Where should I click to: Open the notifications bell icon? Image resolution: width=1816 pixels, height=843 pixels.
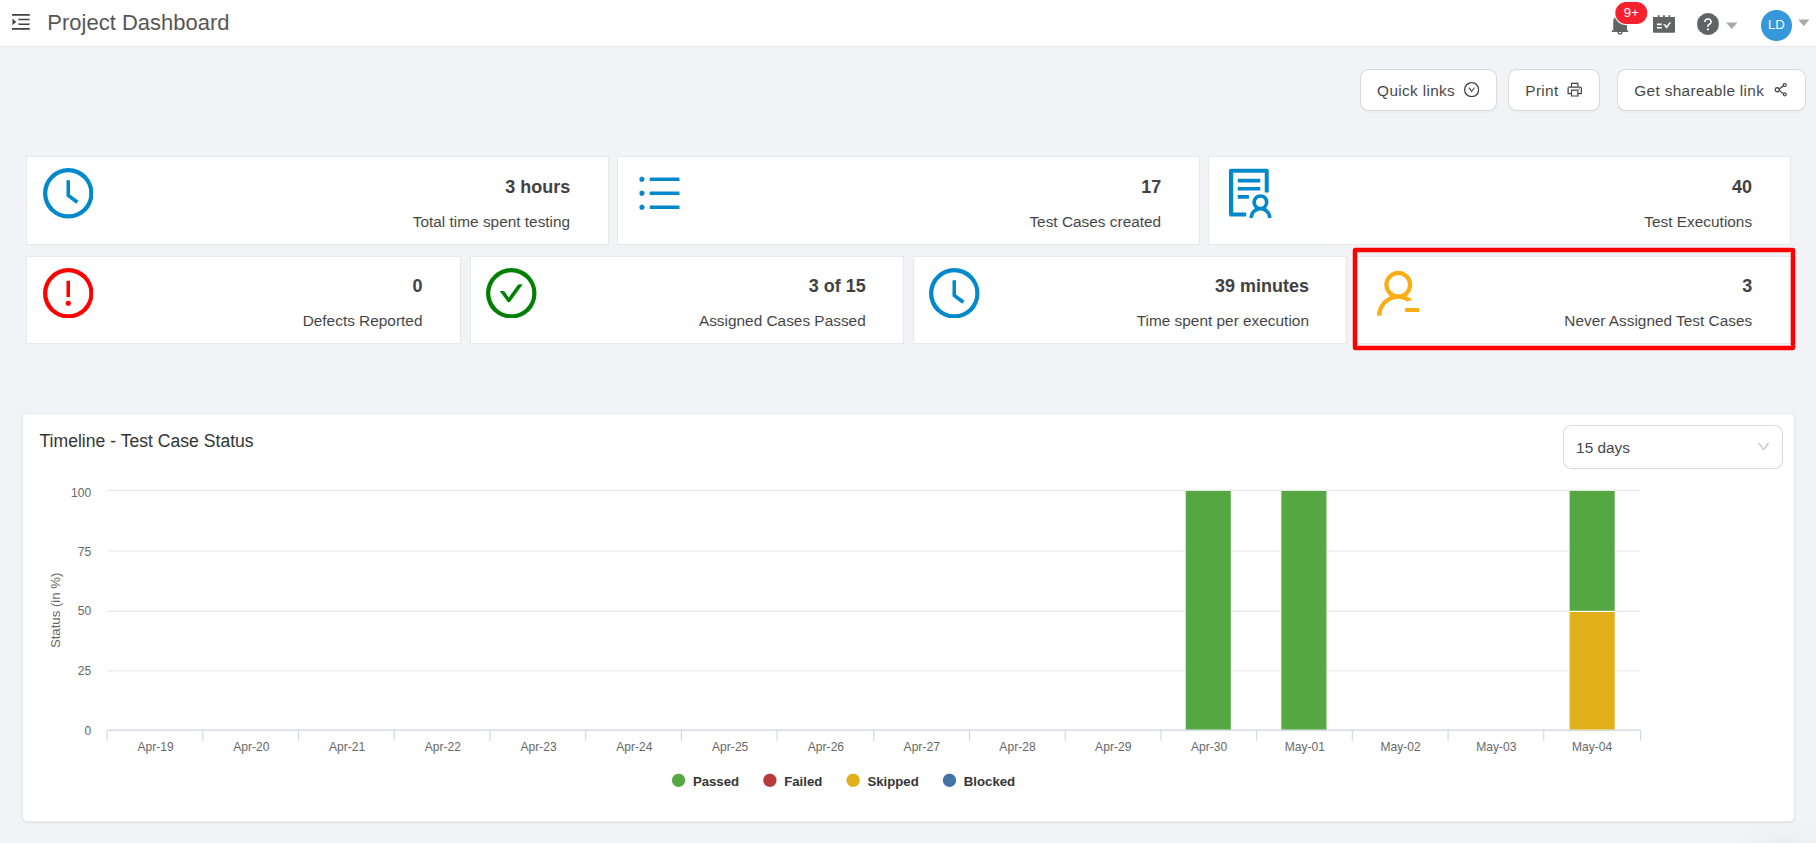tap(1620, 25)
